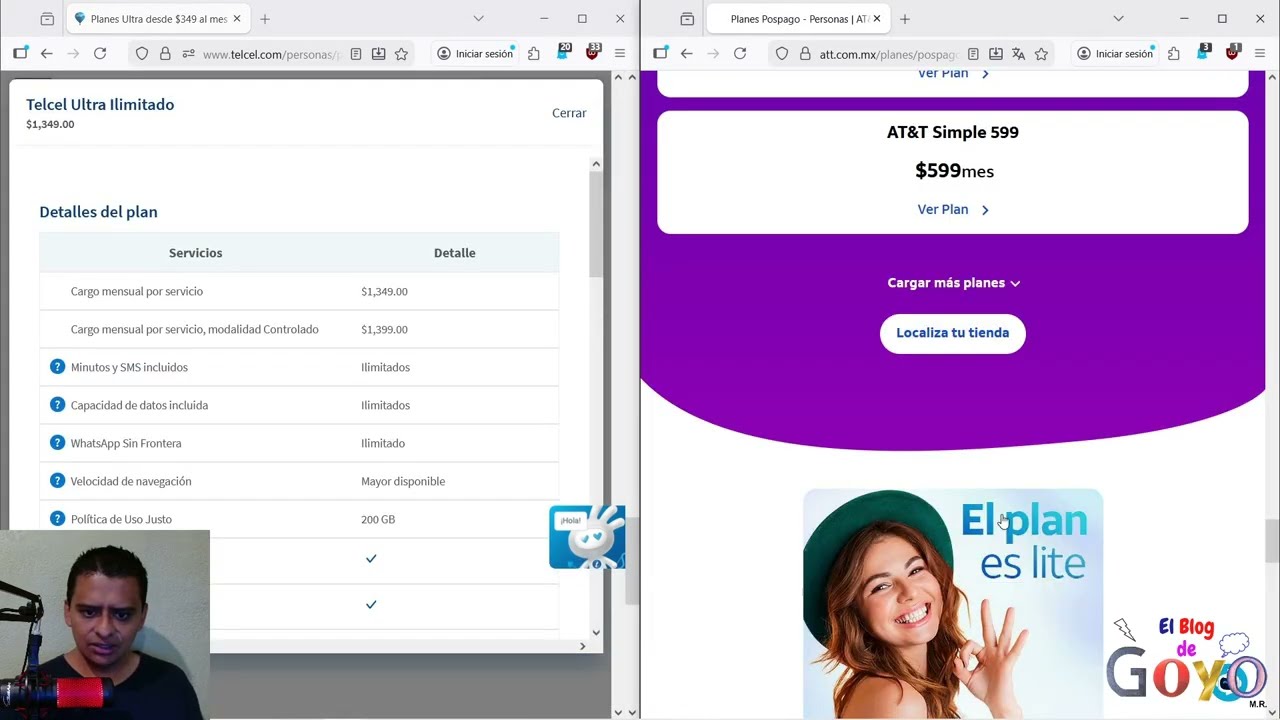The height and width of the screenshot is (720, 1280).
Task: Open uBlock shield extension in Telcel window
Action: tap(593, 52)
